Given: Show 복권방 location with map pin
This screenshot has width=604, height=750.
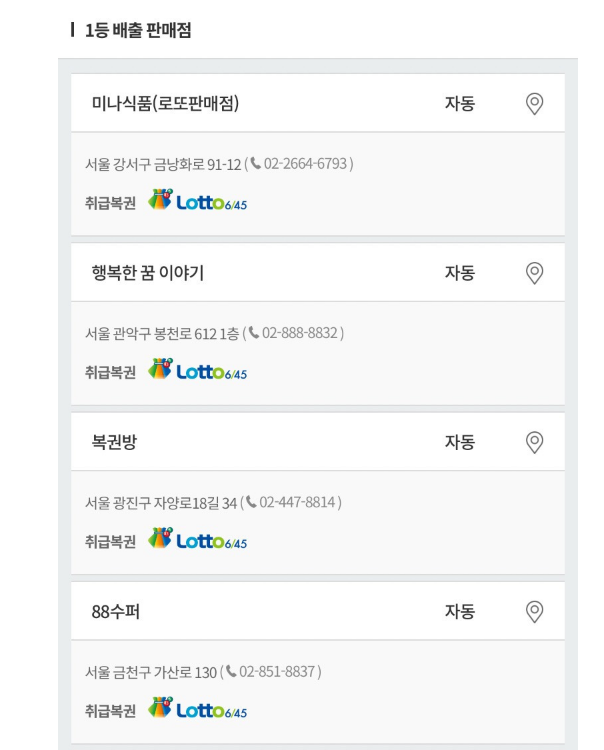Looking at the screenshot, I should point(534,442).
